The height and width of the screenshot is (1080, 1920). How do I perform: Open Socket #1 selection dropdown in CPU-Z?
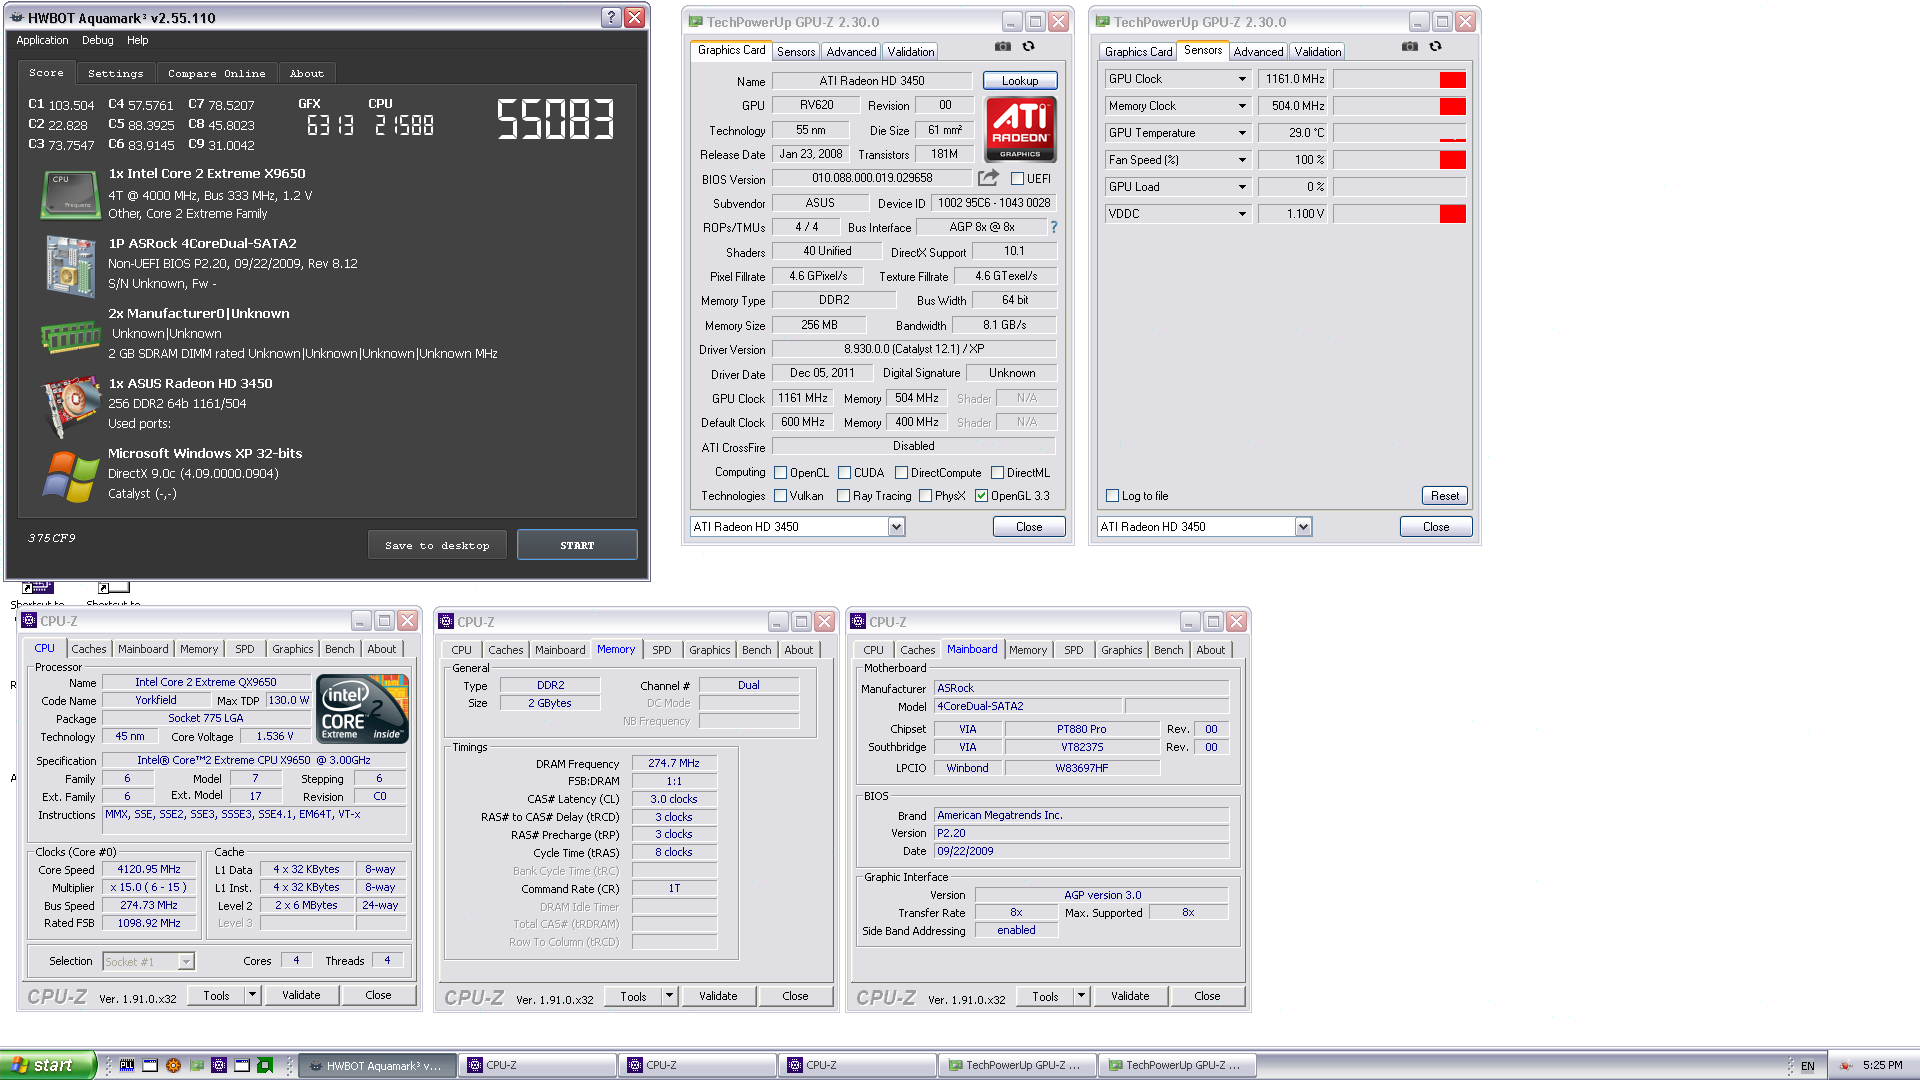[x=186, y=961]
